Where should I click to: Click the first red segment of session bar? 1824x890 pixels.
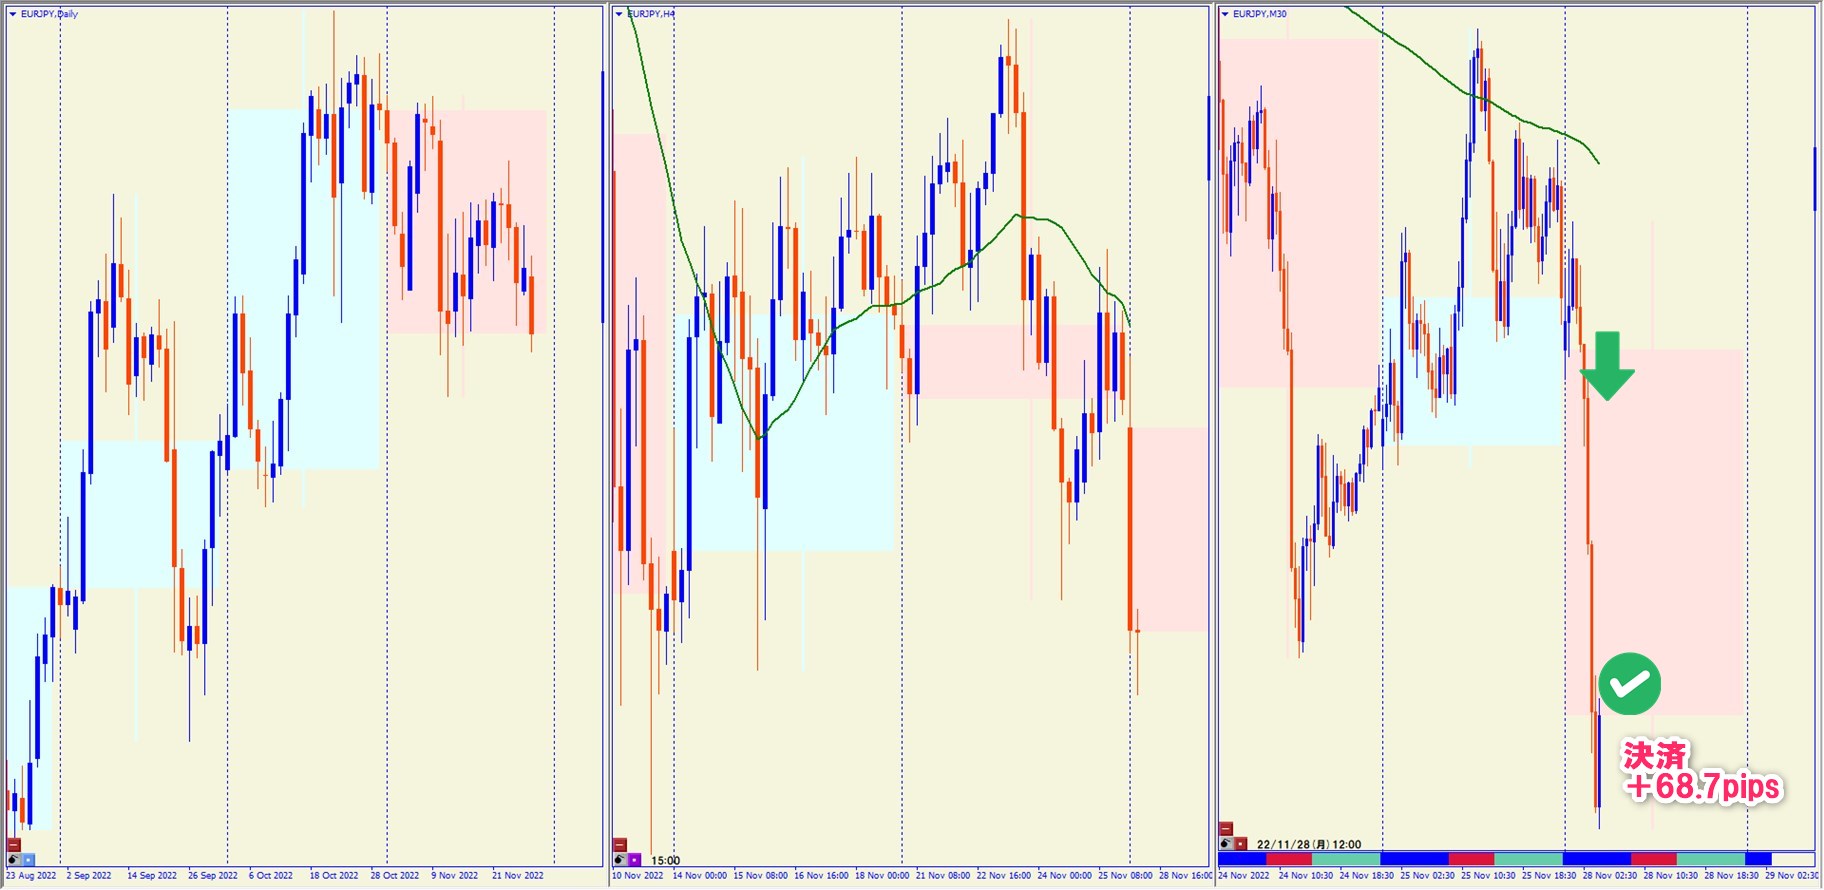(1288, 859)
